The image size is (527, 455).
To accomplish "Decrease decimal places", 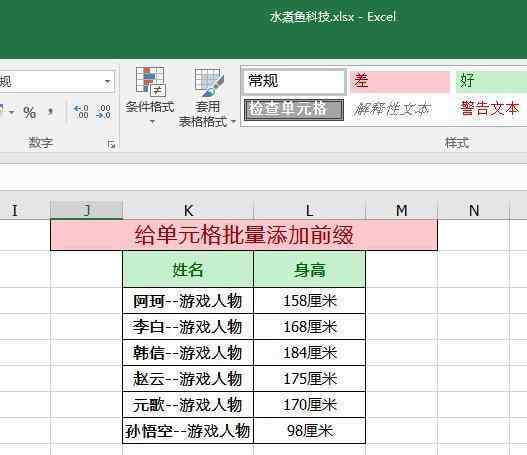I will coord(103,112).
